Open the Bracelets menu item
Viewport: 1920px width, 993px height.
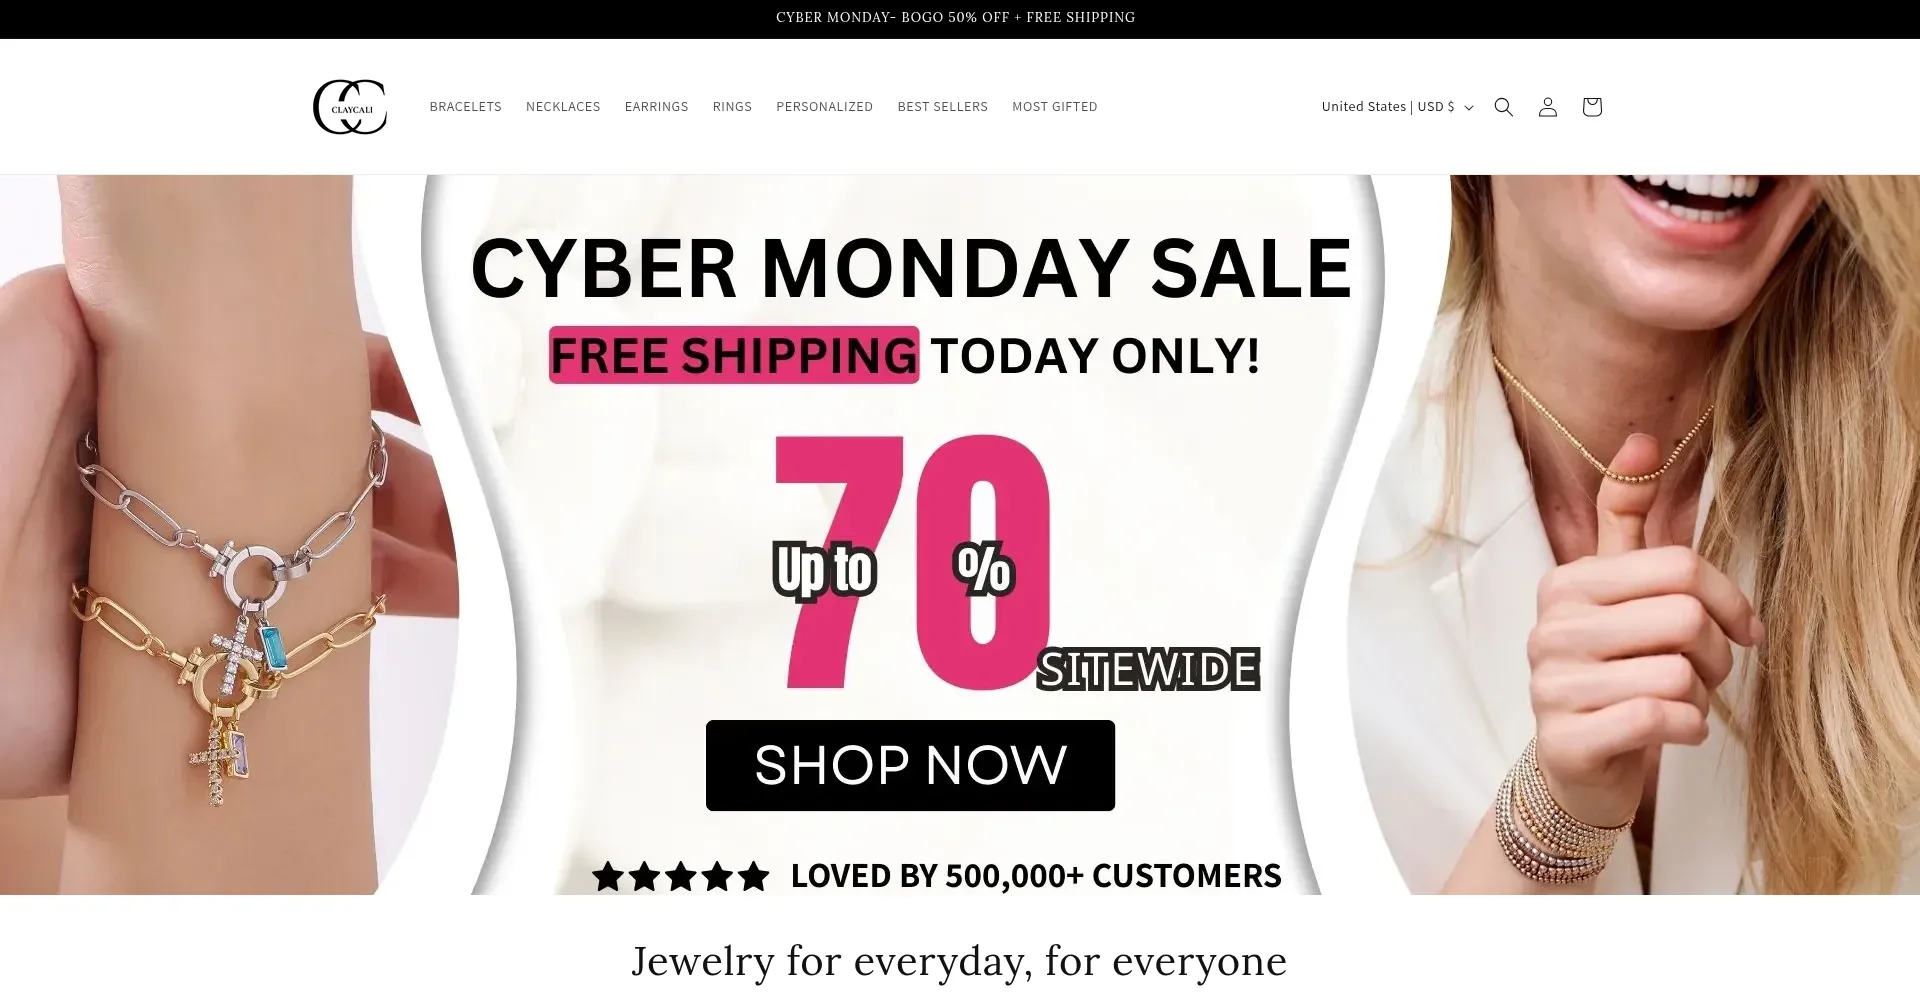coord(465,107)
